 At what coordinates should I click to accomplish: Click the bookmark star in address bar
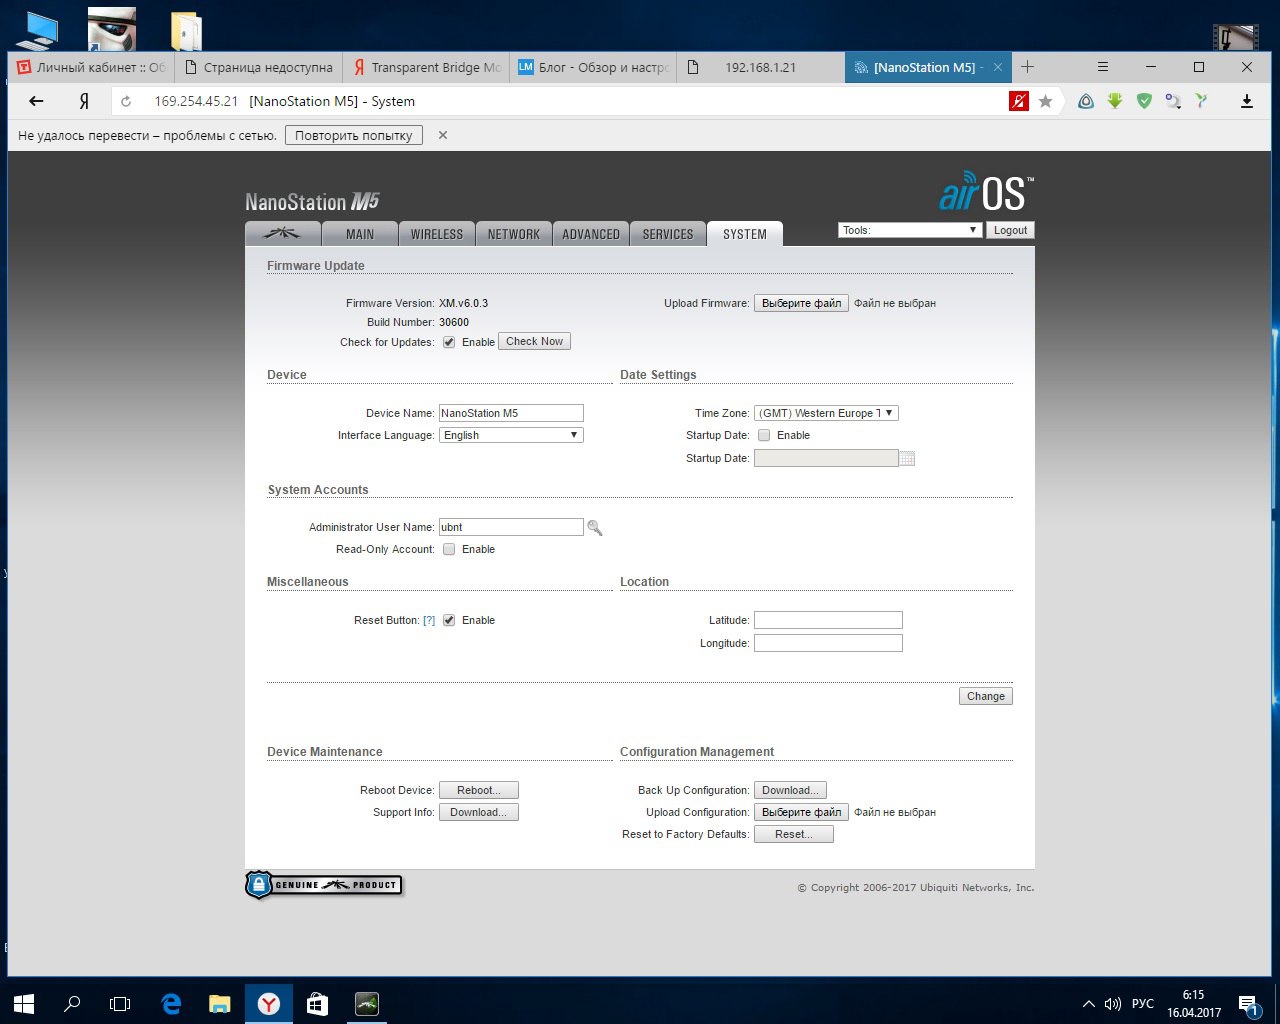click(x=1046, y=101)
